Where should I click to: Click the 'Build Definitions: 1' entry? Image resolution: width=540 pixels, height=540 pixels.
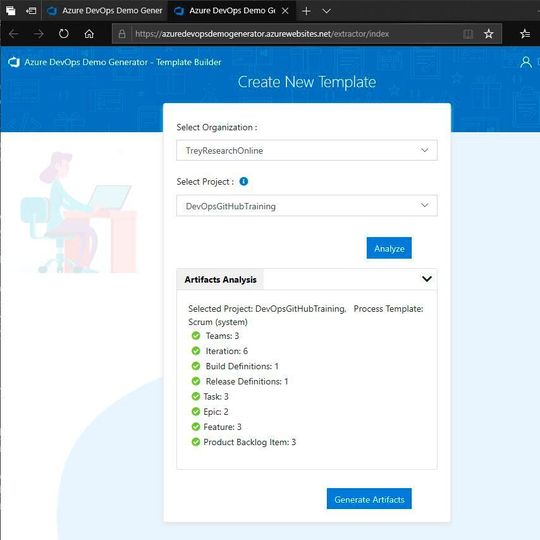coord(242,366)
